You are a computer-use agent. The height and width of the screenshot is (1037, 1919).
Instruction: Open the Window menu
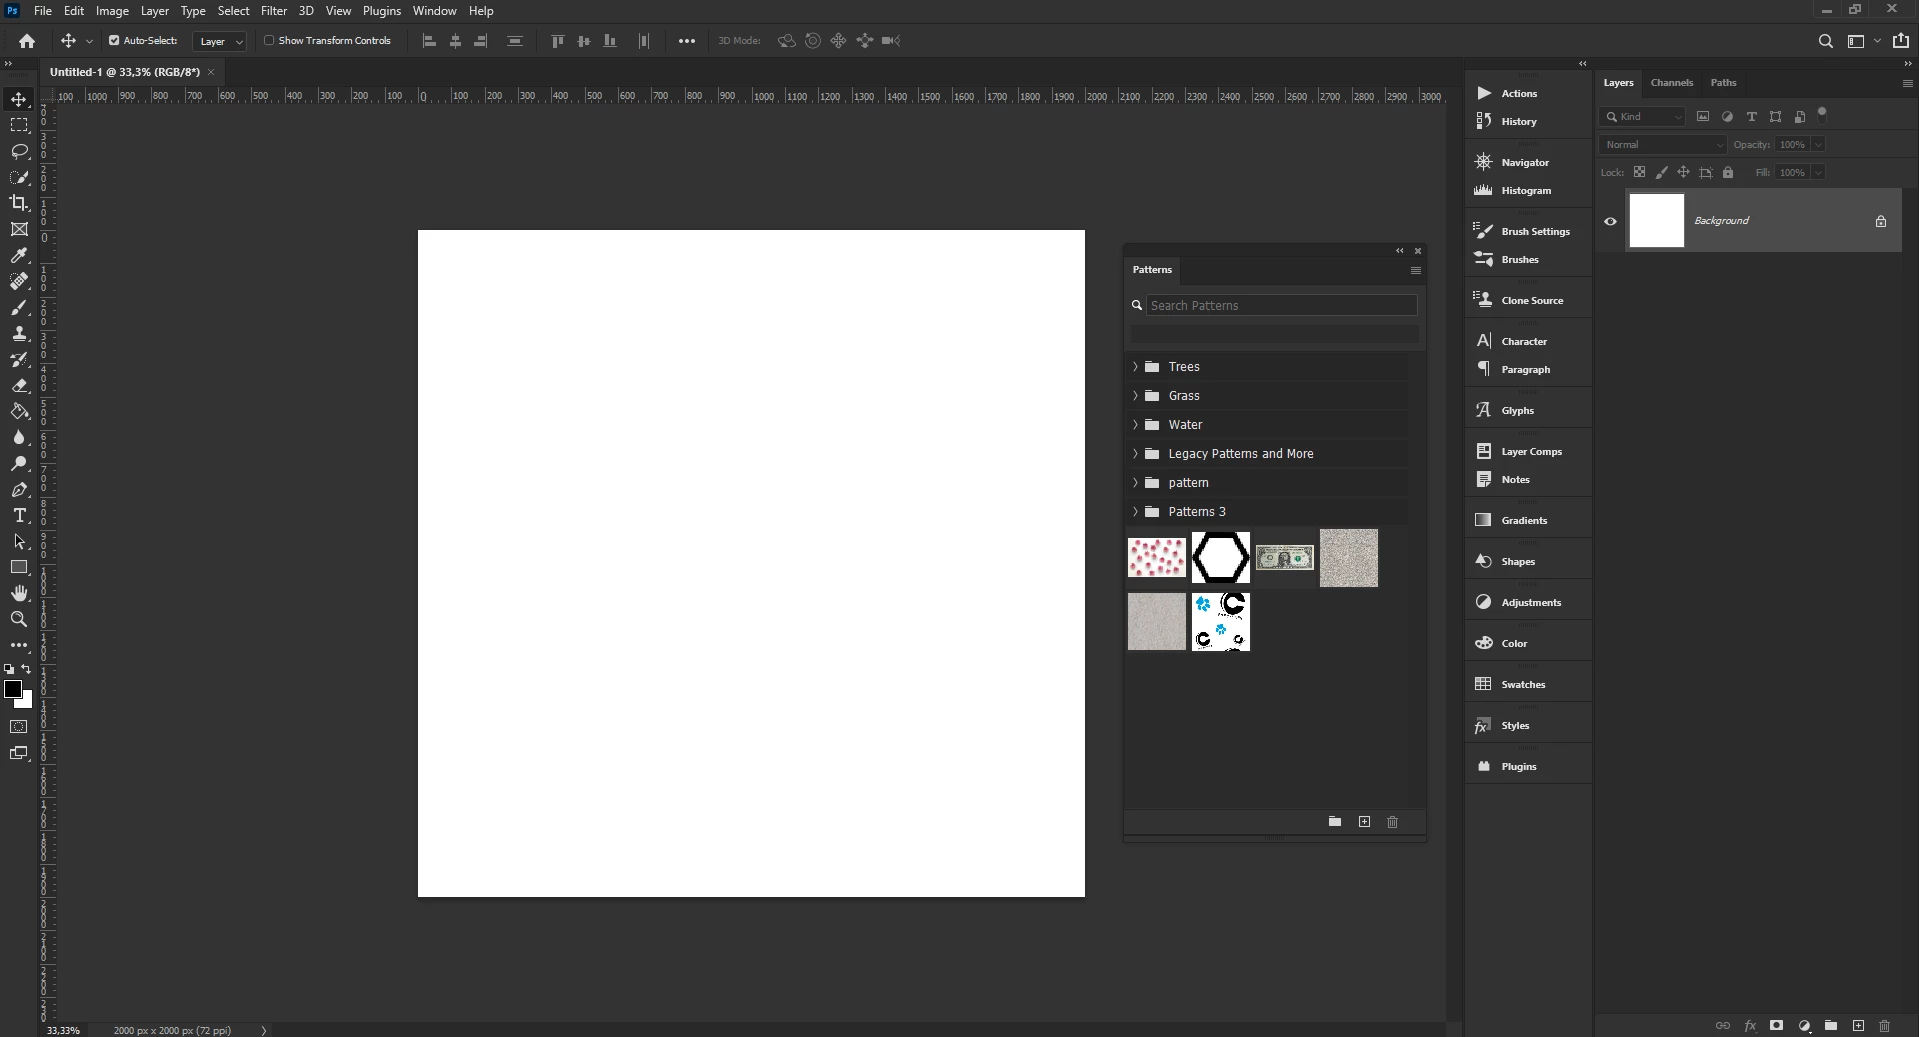click(434, 11)
